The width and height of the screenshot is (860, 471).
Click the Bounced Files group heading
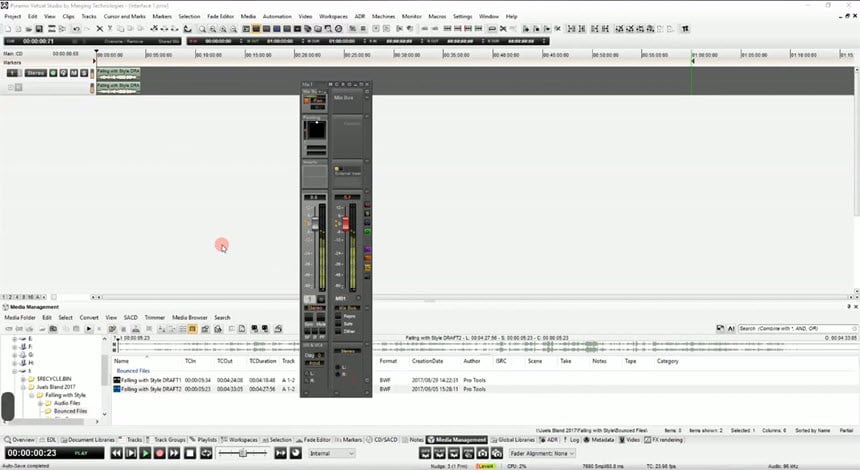tap(133, 371)
